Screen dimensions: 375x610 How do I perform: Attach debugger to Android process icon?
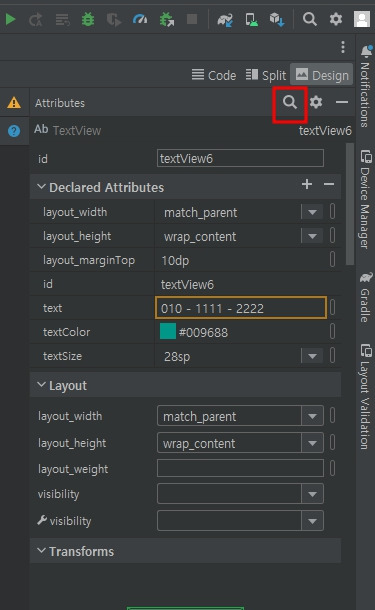166,19
